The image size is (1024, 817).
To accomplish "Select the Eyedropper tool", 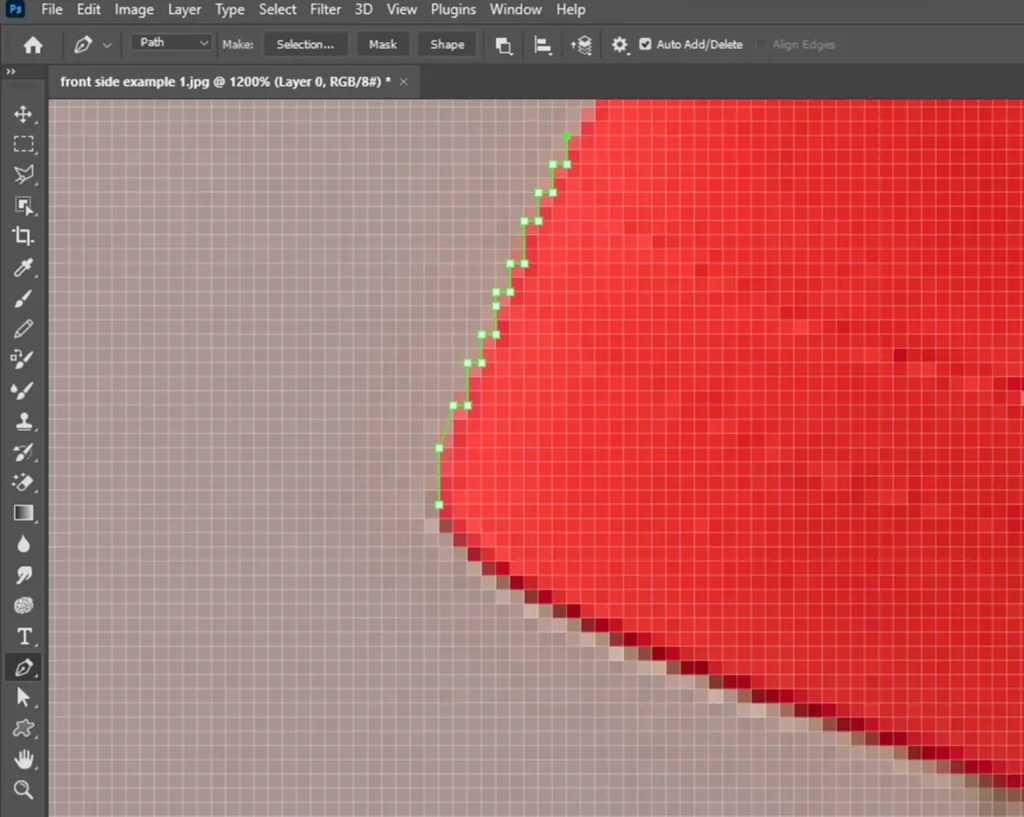I will pyautogui.click(x=24, y=267).
